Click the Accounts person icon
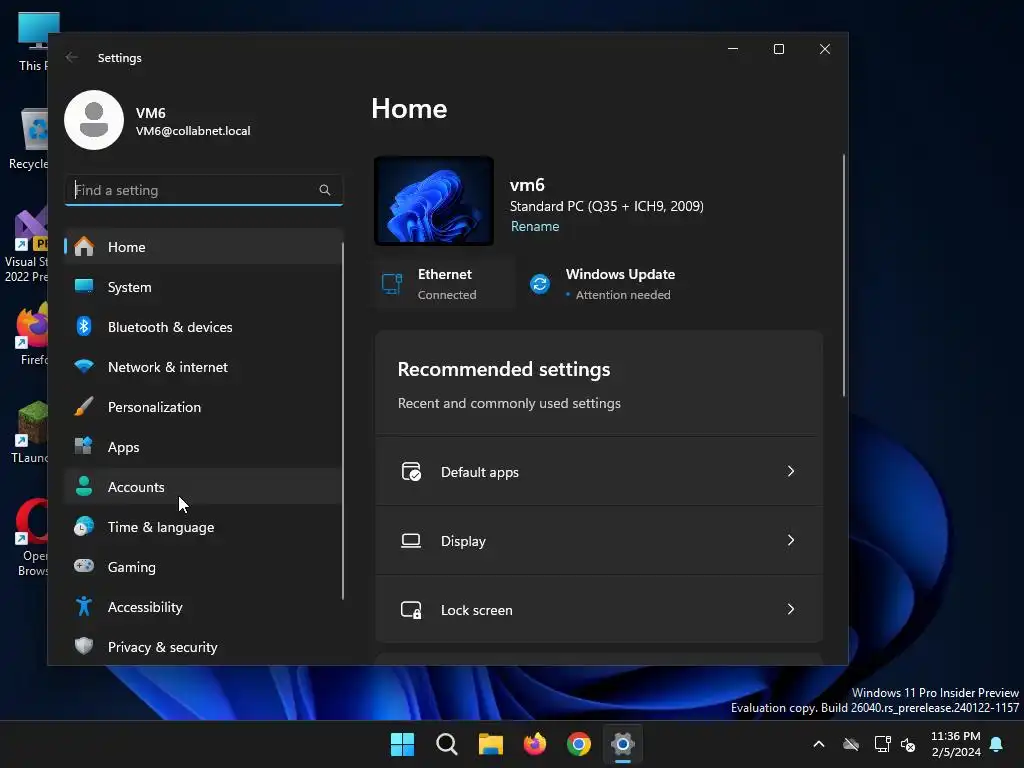 [x=84, y=486]
